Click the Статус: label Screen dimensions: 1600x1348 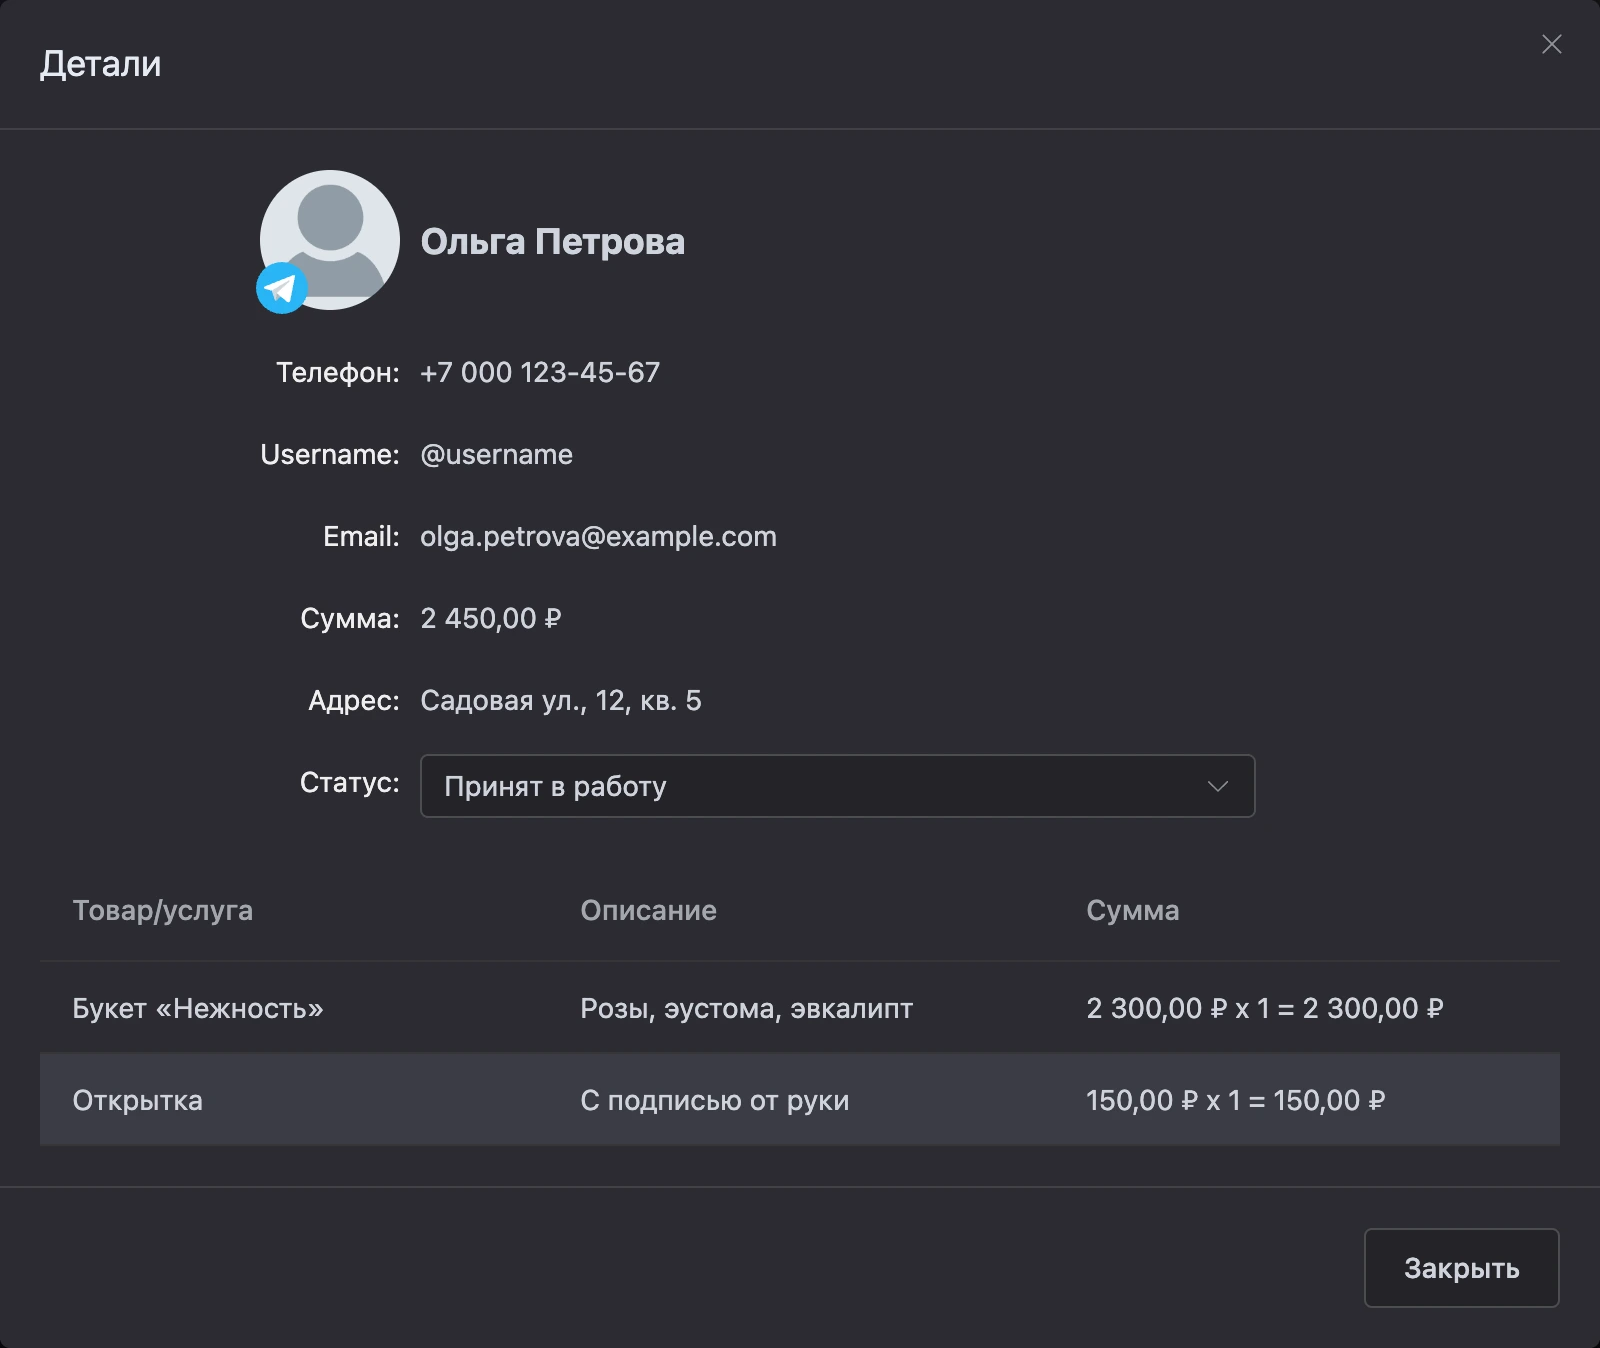click(350, 782)
